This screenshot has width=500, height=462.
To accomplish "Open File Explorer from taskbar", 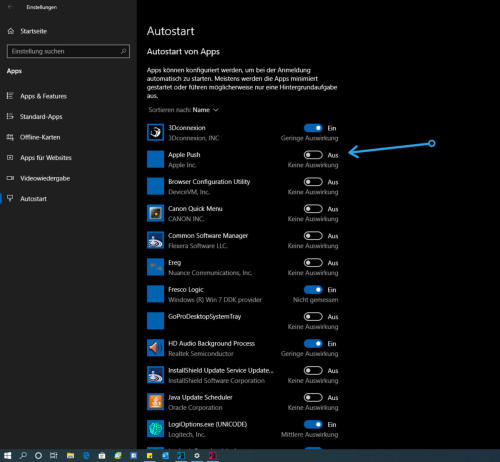I will (70, 455).
